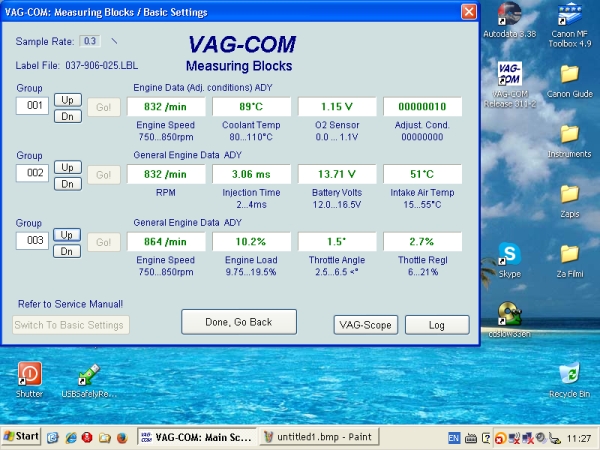Launch Firefox from quick launch

[122, 437]
